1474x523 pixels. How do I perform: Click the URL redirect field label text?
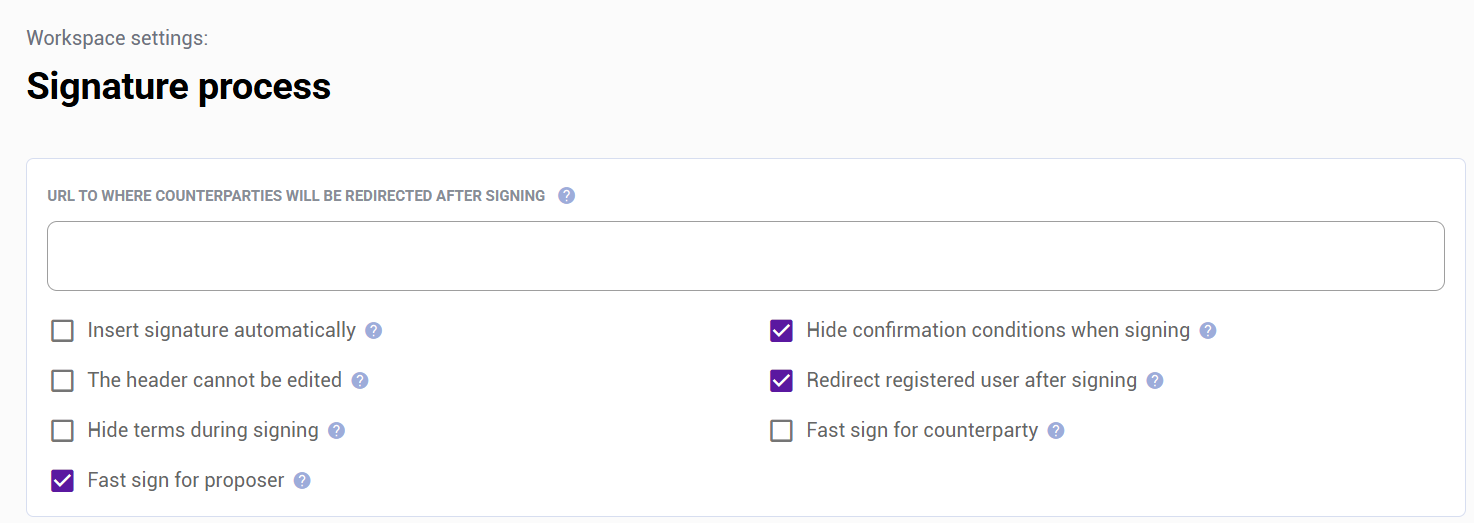point(296,196)
